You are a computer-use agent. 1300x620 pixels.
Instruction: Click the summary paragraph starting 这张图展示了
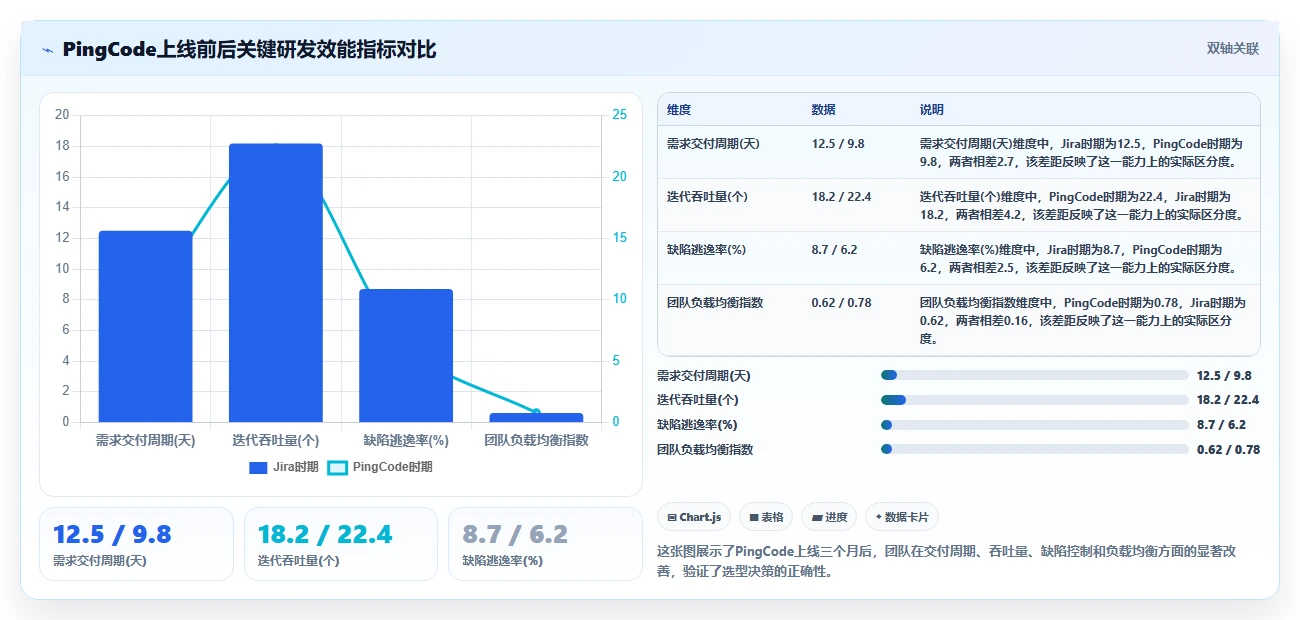tap(947, 562)
